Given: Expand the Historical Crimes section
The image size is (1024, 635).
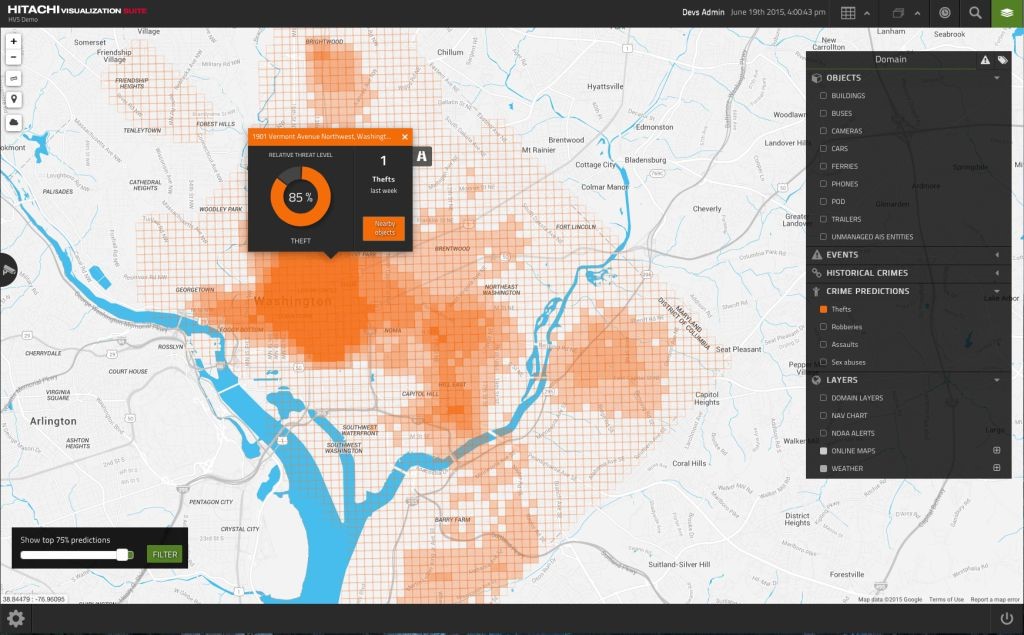Looking at the screenshot, I should 997,273.
